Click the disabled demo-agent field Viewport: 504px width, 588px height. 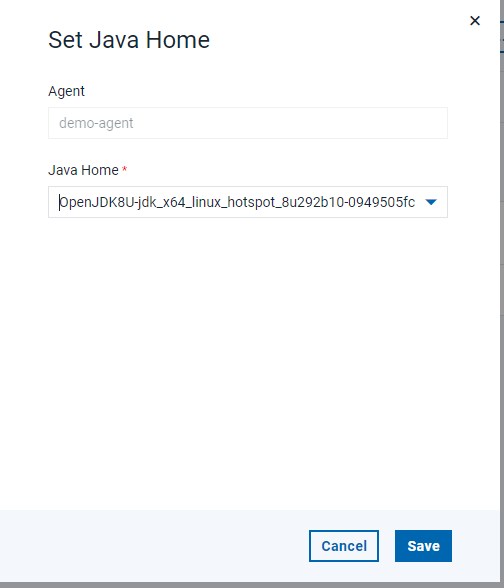[x=248, y=123]
